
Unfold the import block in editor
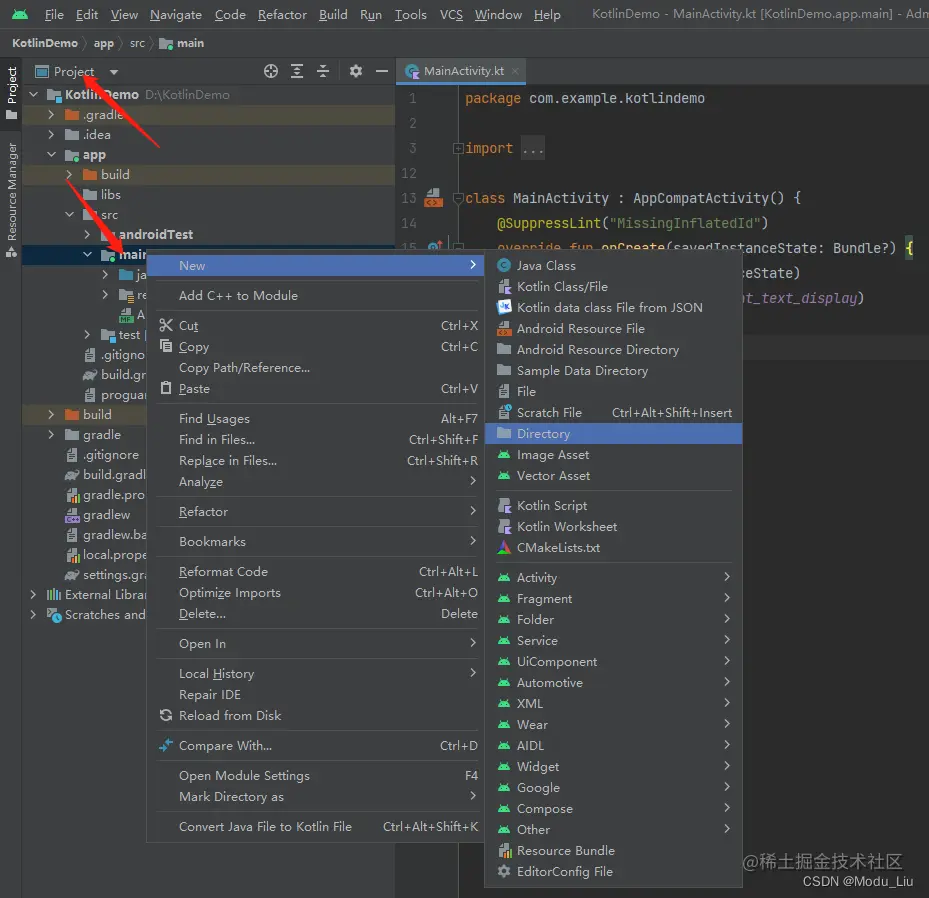tap(458, 149)
